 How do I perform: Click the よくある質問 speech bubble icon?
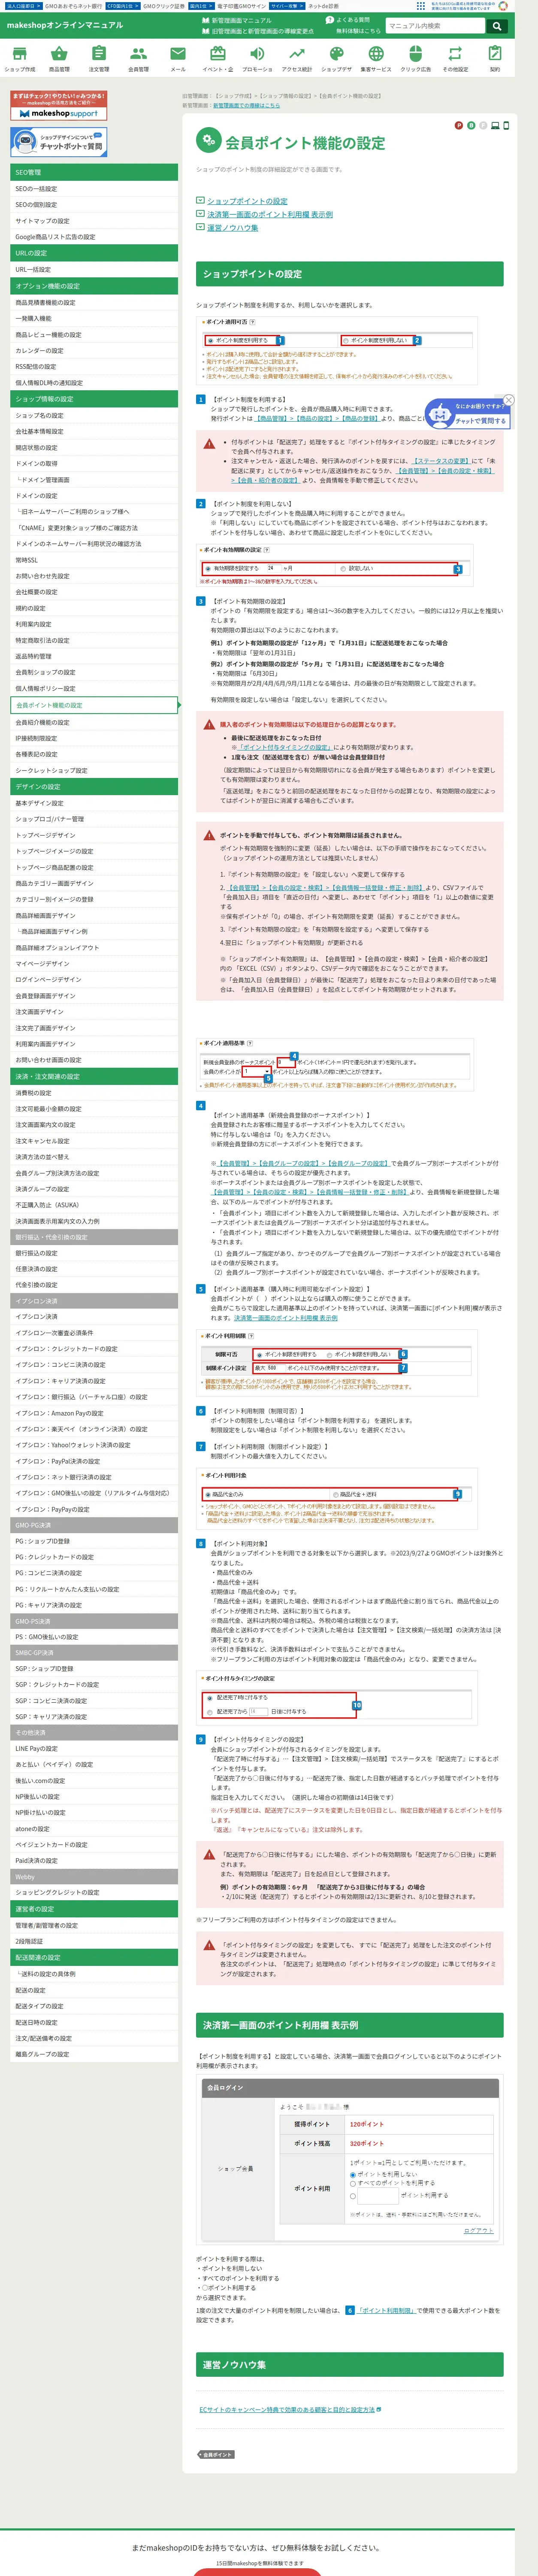coord(330,20)
